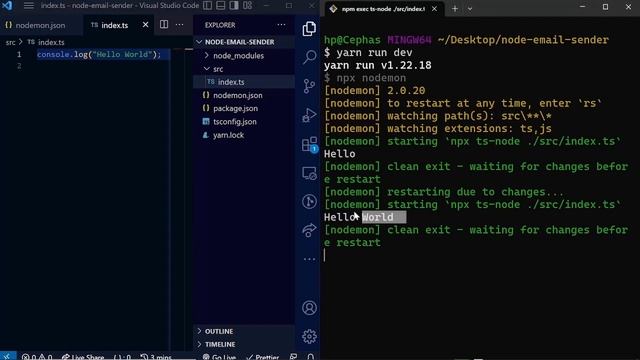Click the highlighted World terminal output
This screenshot has height=360, width=640.
tap(384, 217)
